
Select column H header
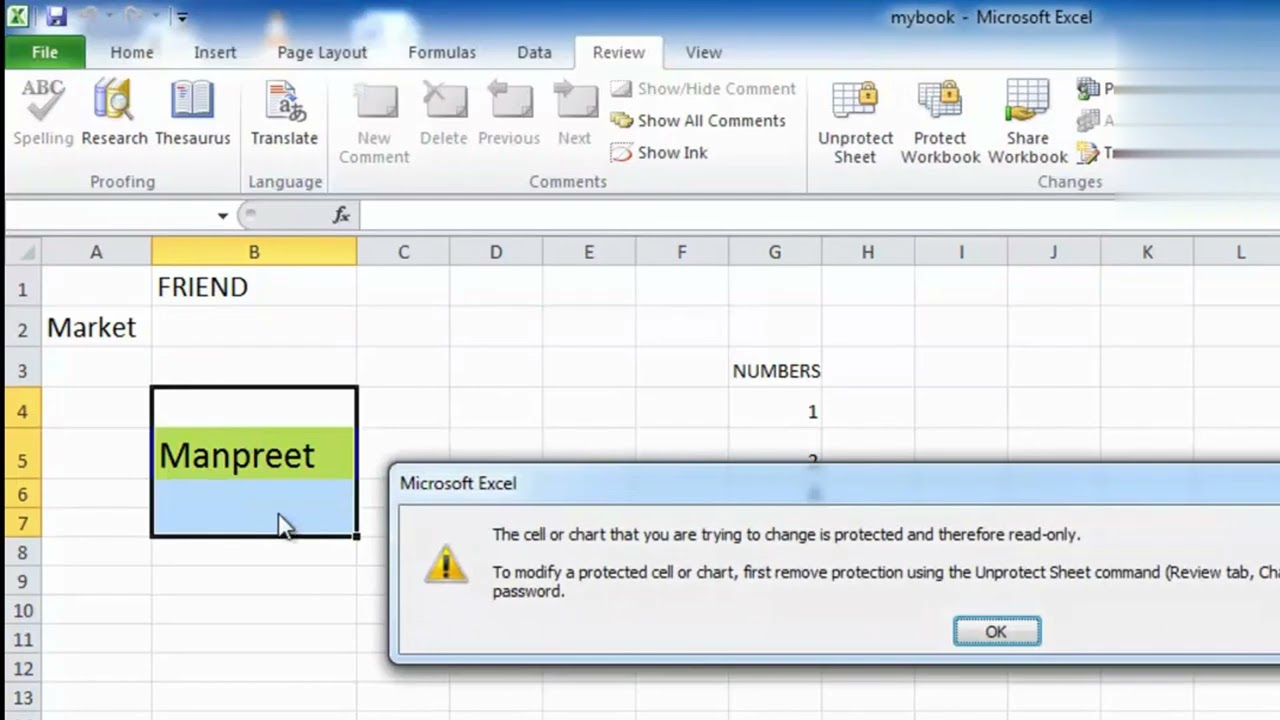(868, 253)
